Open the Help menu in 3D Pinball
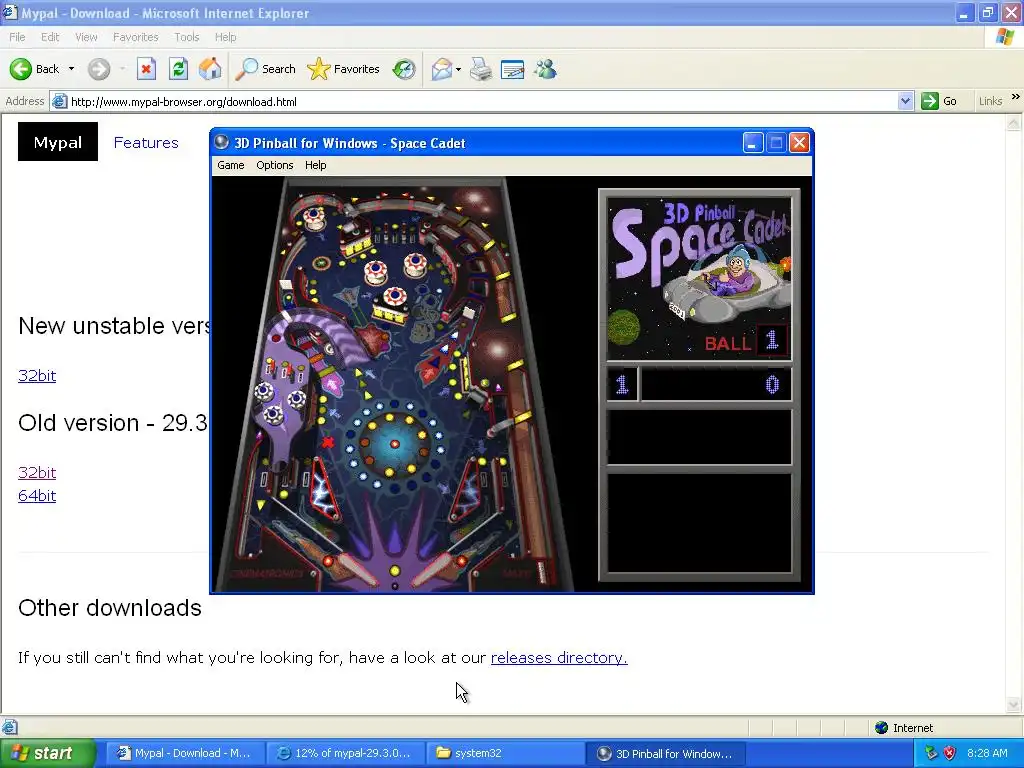The height and width of the screenshot is (768, 1024). (315, 165)
